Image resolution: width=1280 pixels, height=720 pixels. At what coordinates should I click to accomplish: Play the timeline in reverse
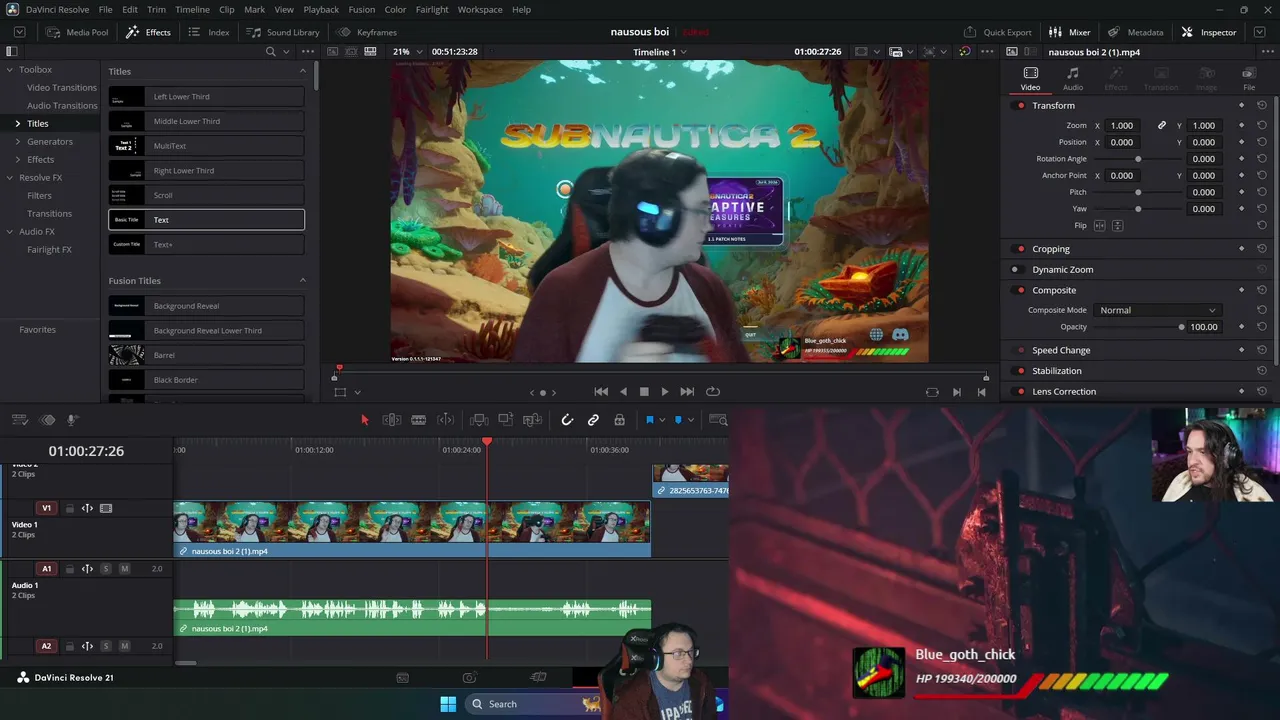[623, 392]
